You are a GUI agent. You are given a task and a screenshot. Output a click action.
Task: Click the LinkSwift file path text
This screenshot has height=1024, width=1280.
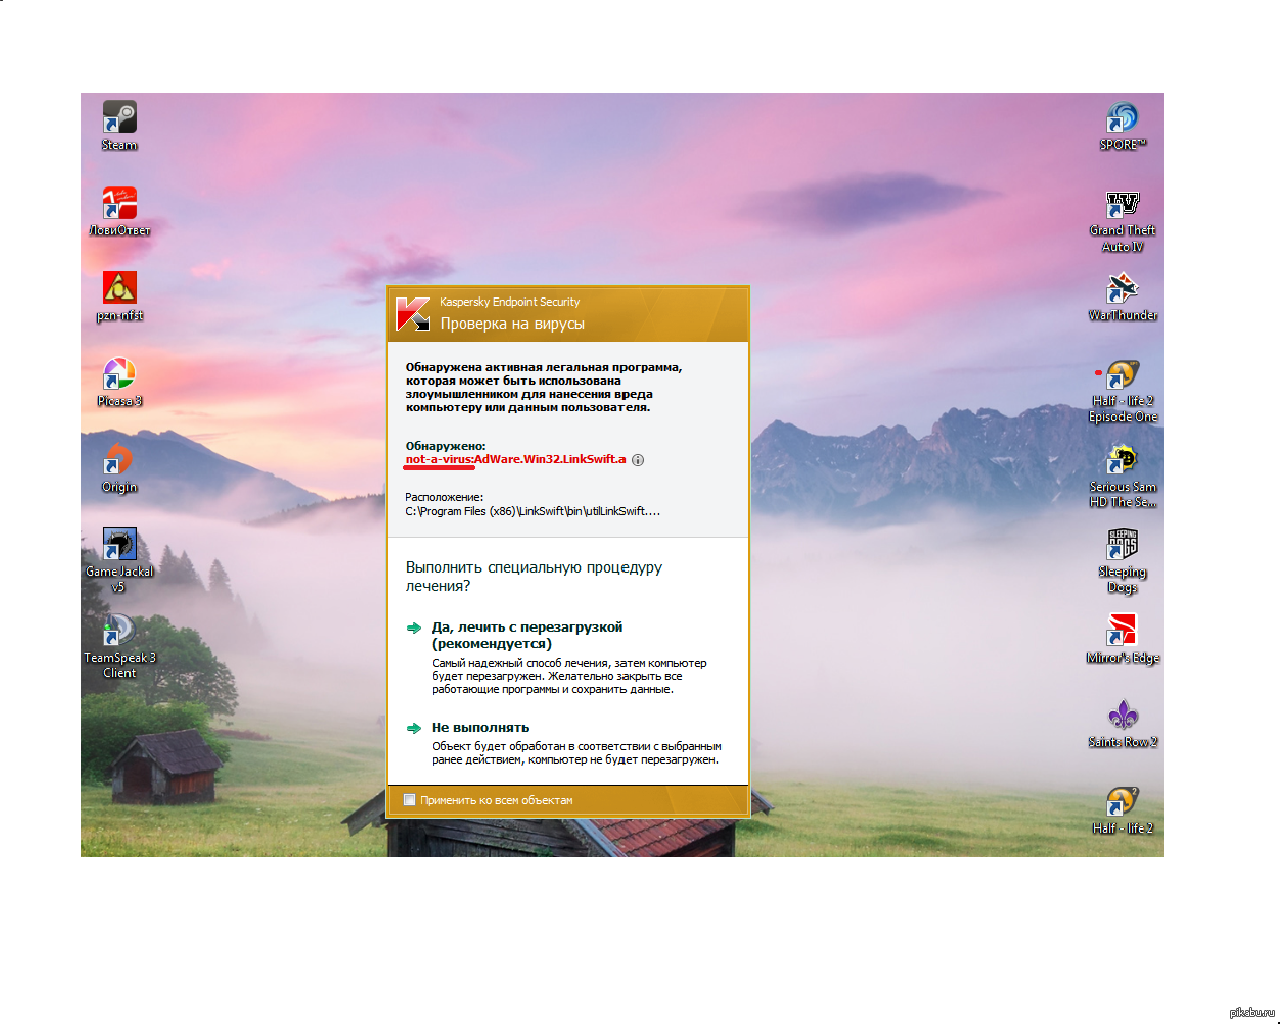click(x=533, y=511)
